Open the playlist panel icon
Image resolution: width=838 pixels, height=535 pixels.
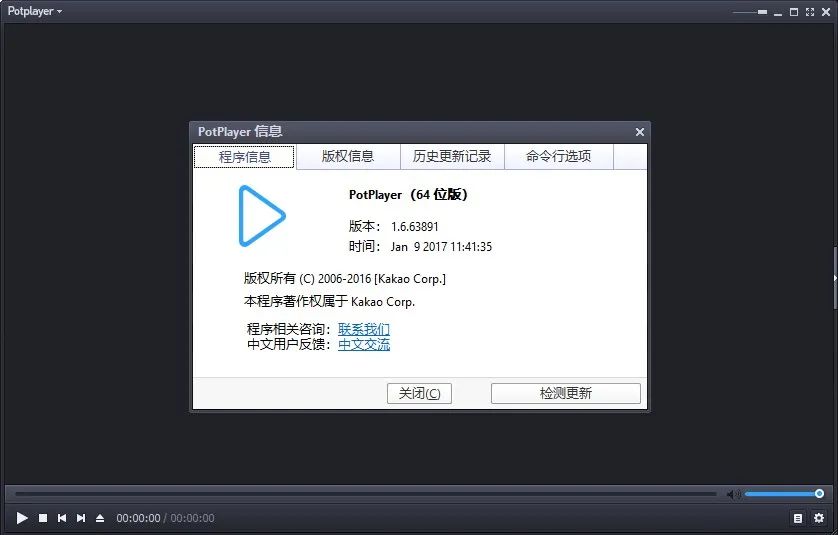click(798, 518)
